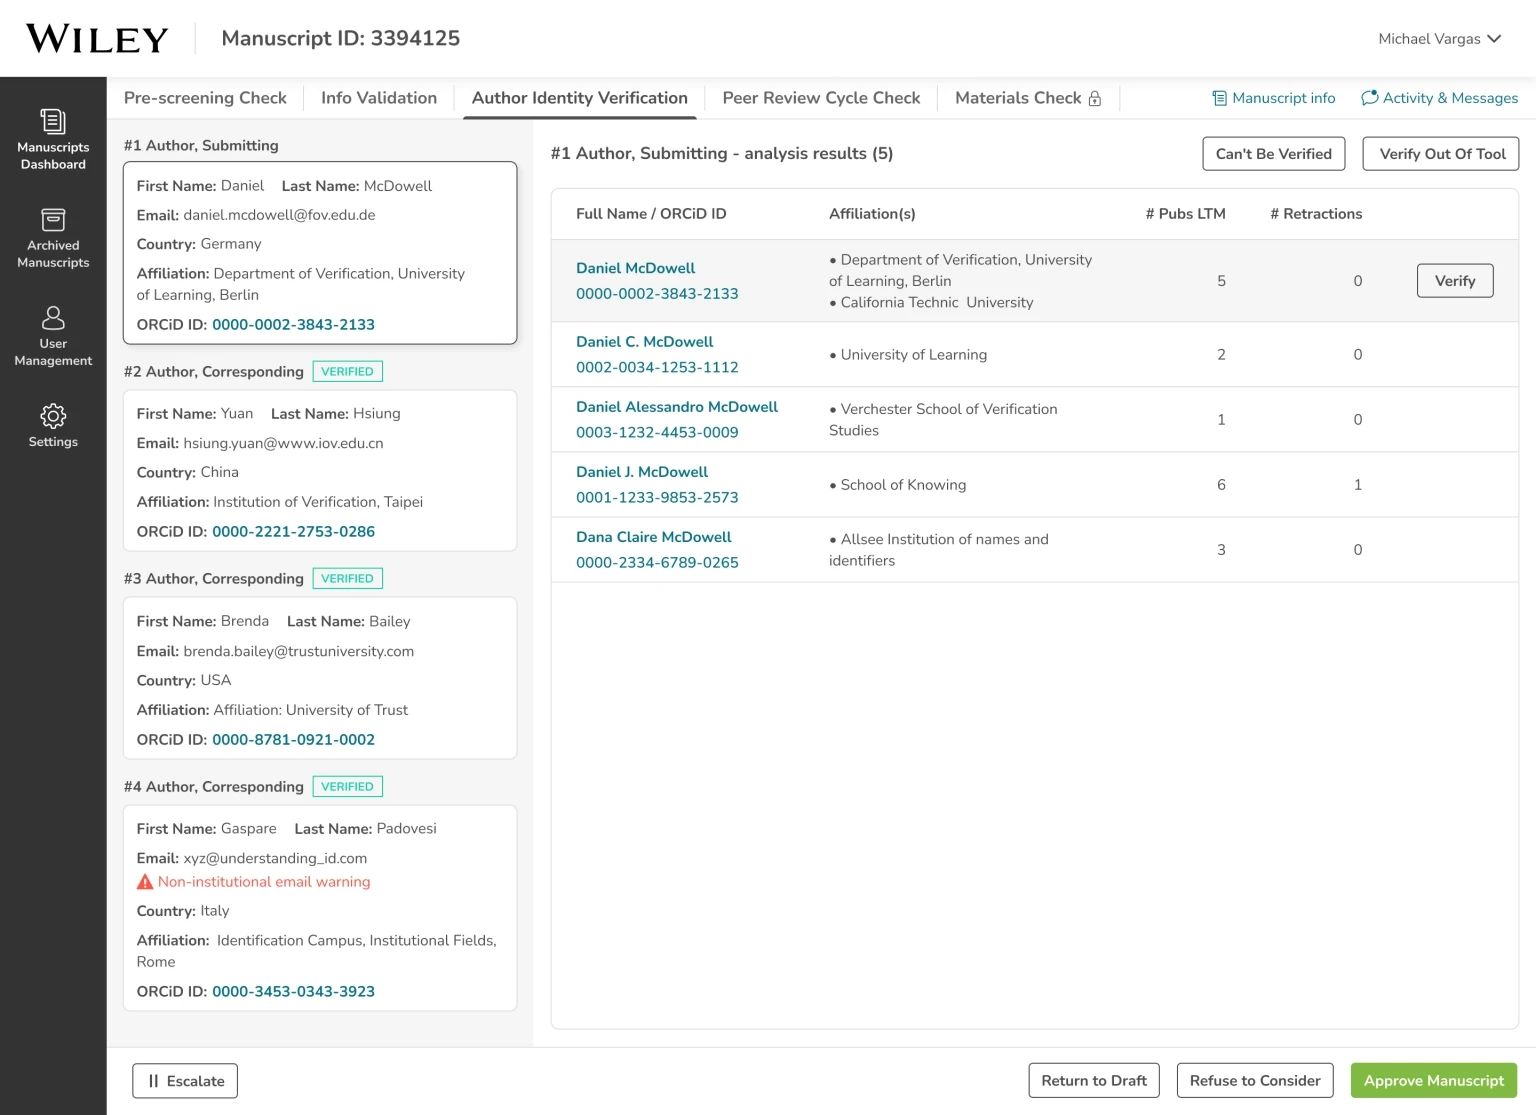Click the VERIFIED badge for #3 Author

coord(347,578)
